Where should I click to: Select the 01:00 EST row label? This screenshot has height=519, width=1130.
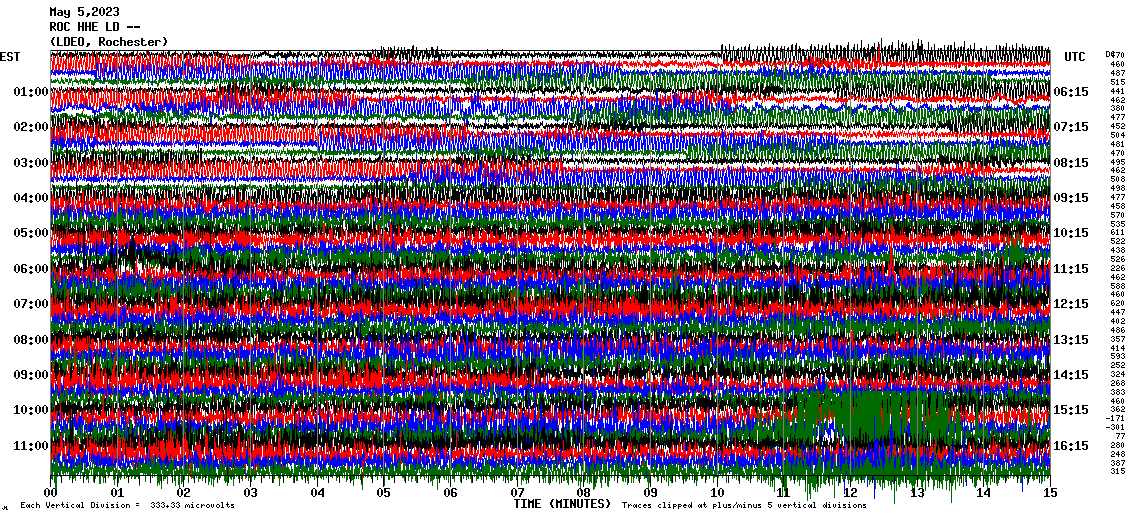point(31,92)
